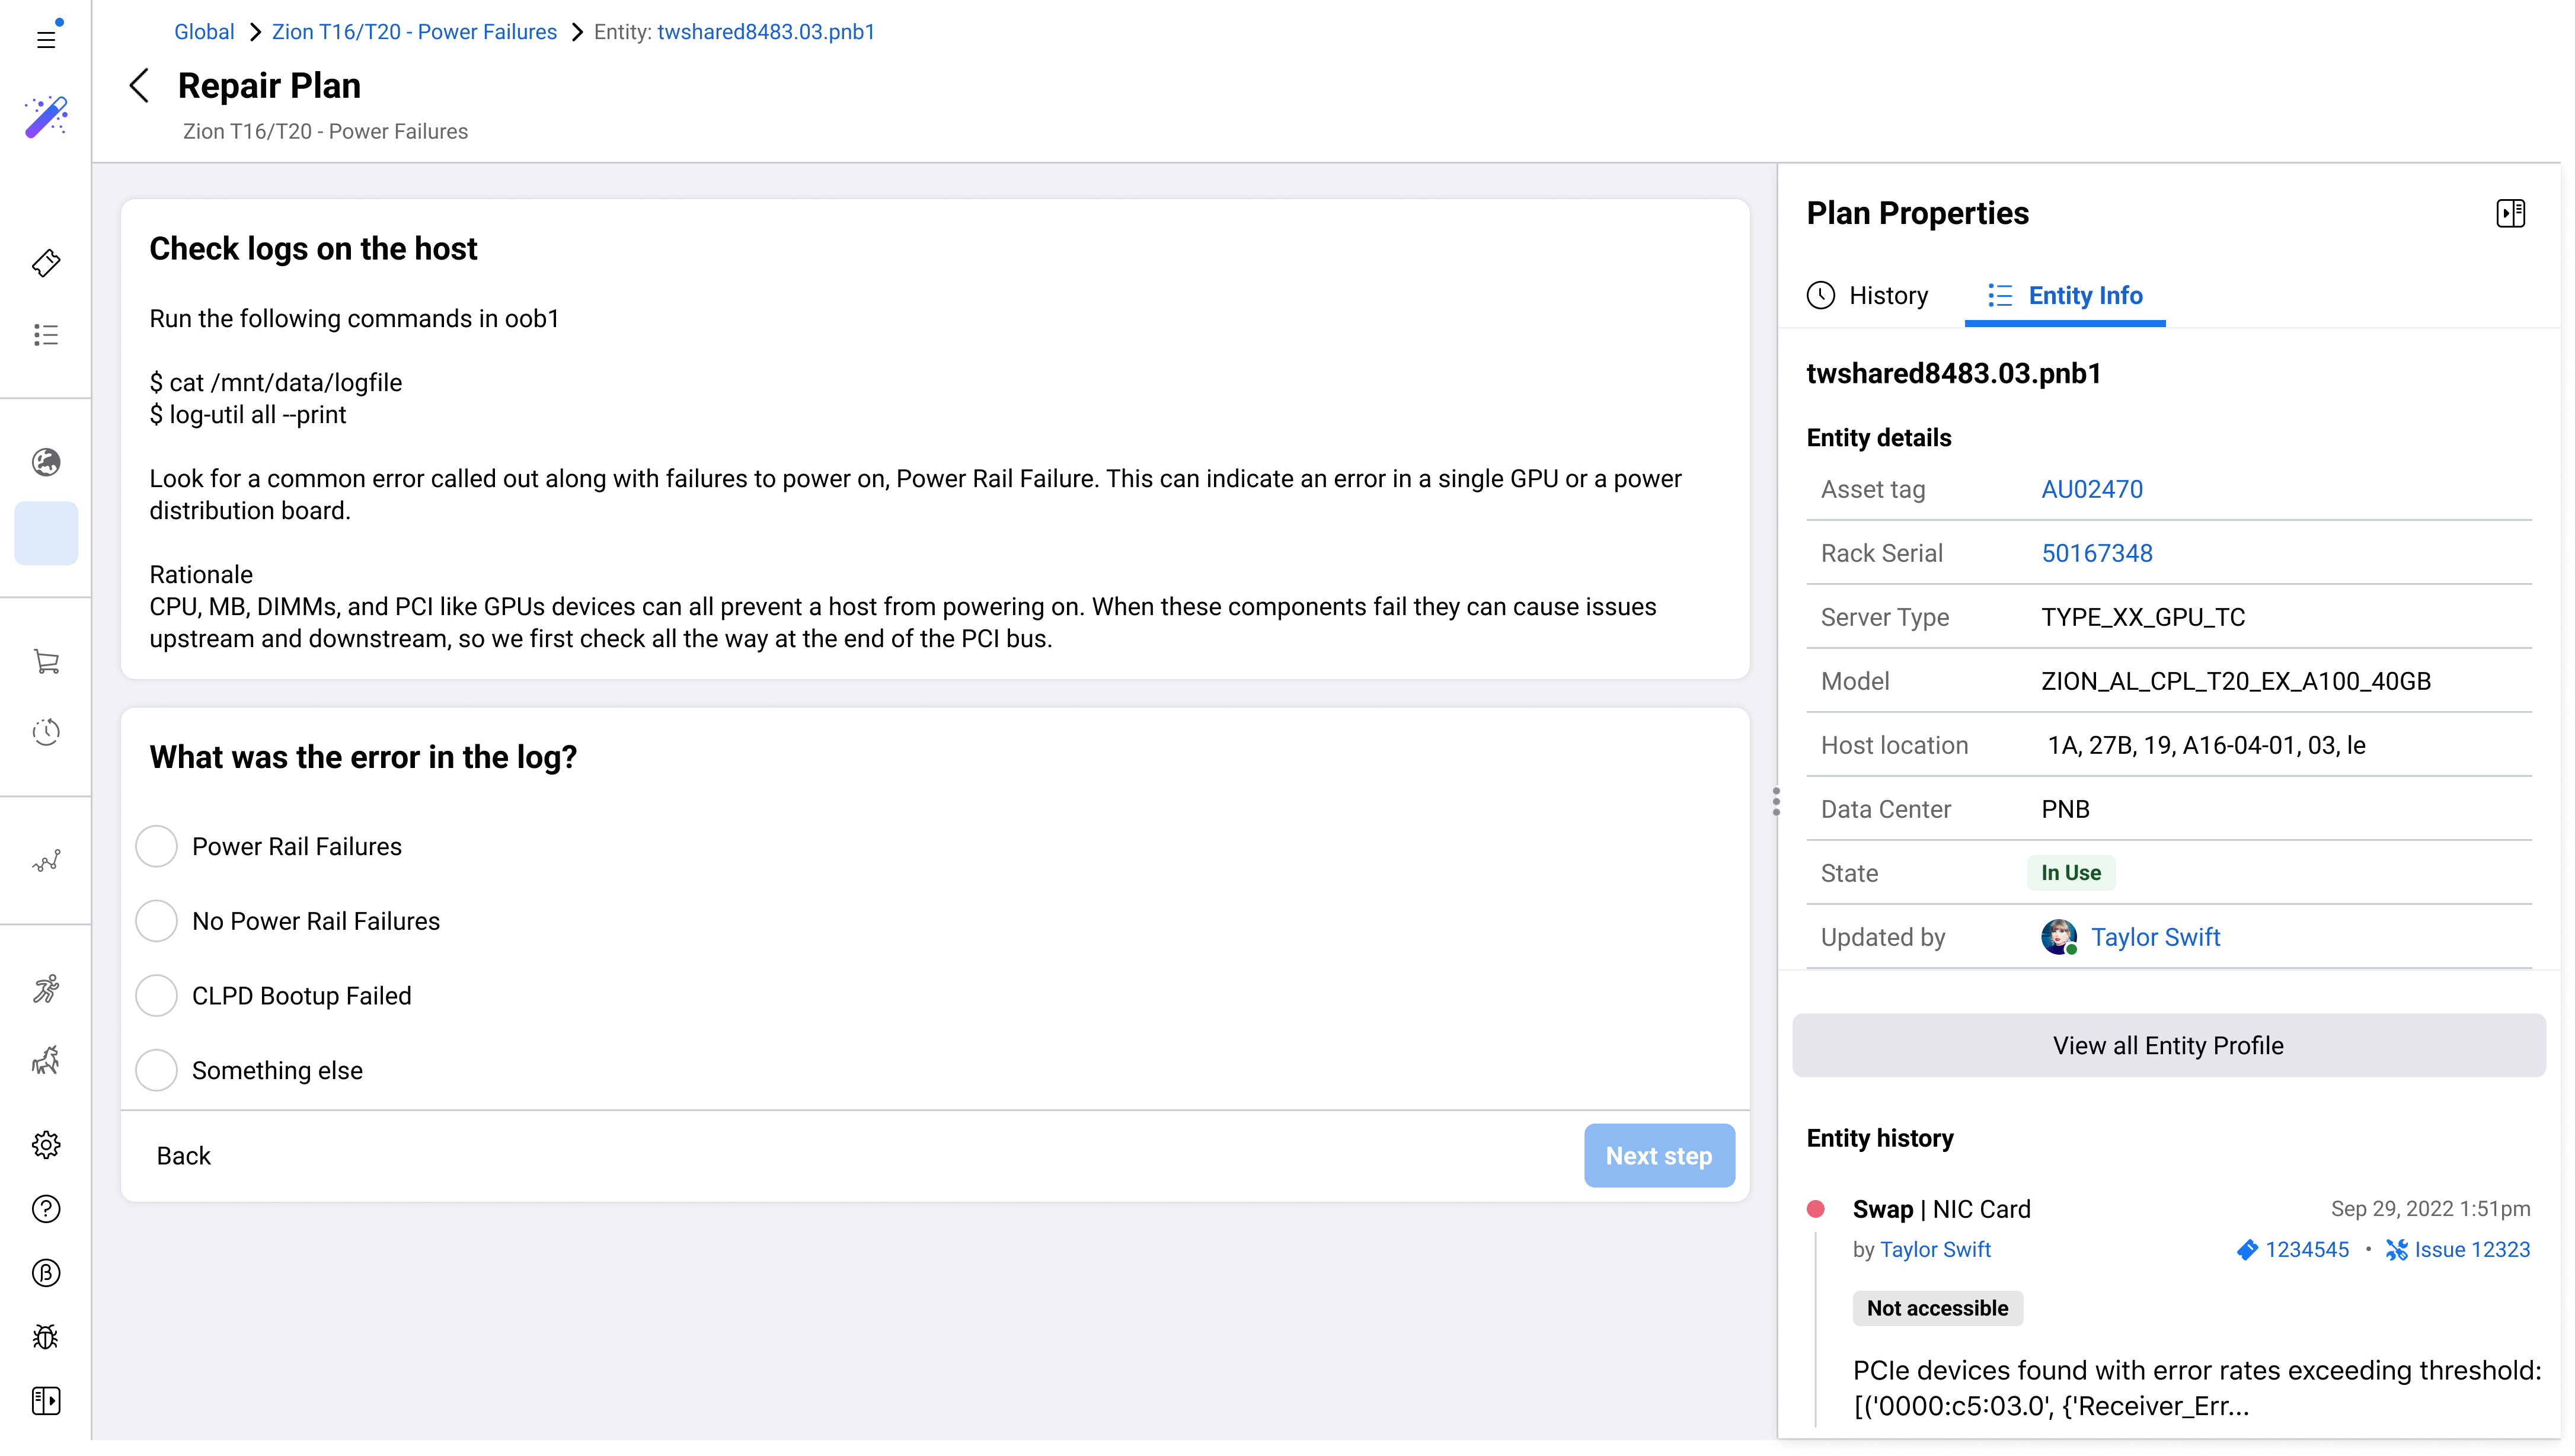Choose the Something else radio button
2575x1456 pixels.
(156, 1070)
